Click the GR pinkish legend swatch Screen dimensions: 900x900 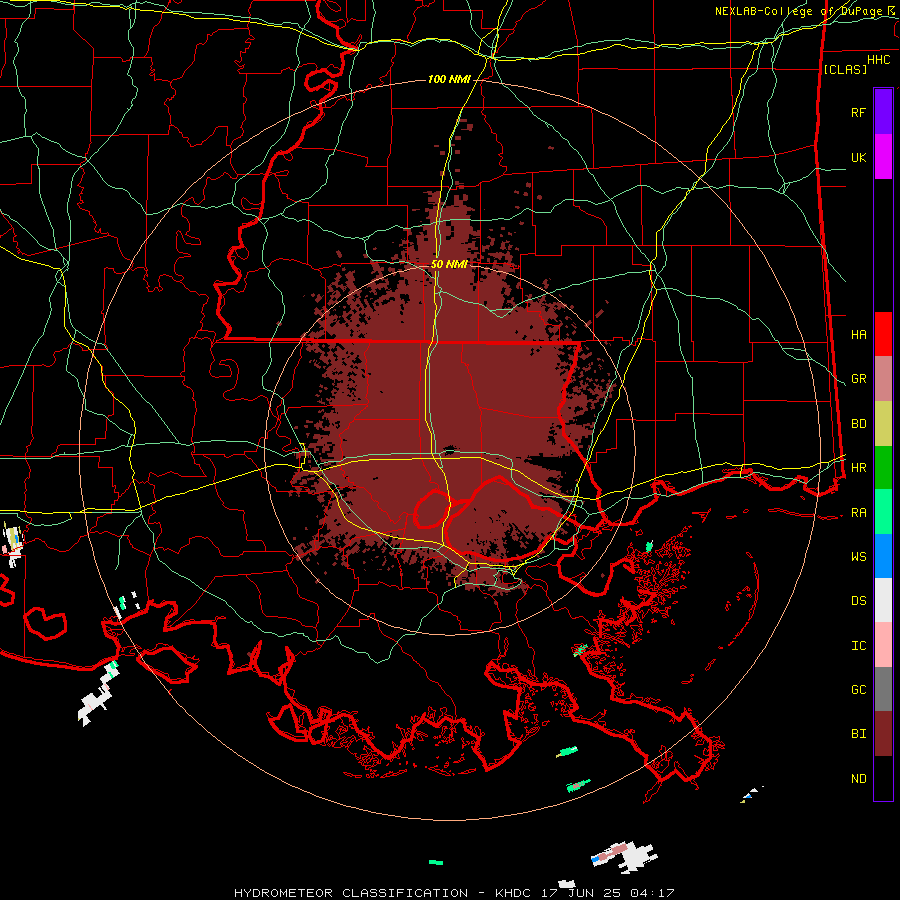pos(883,379)
